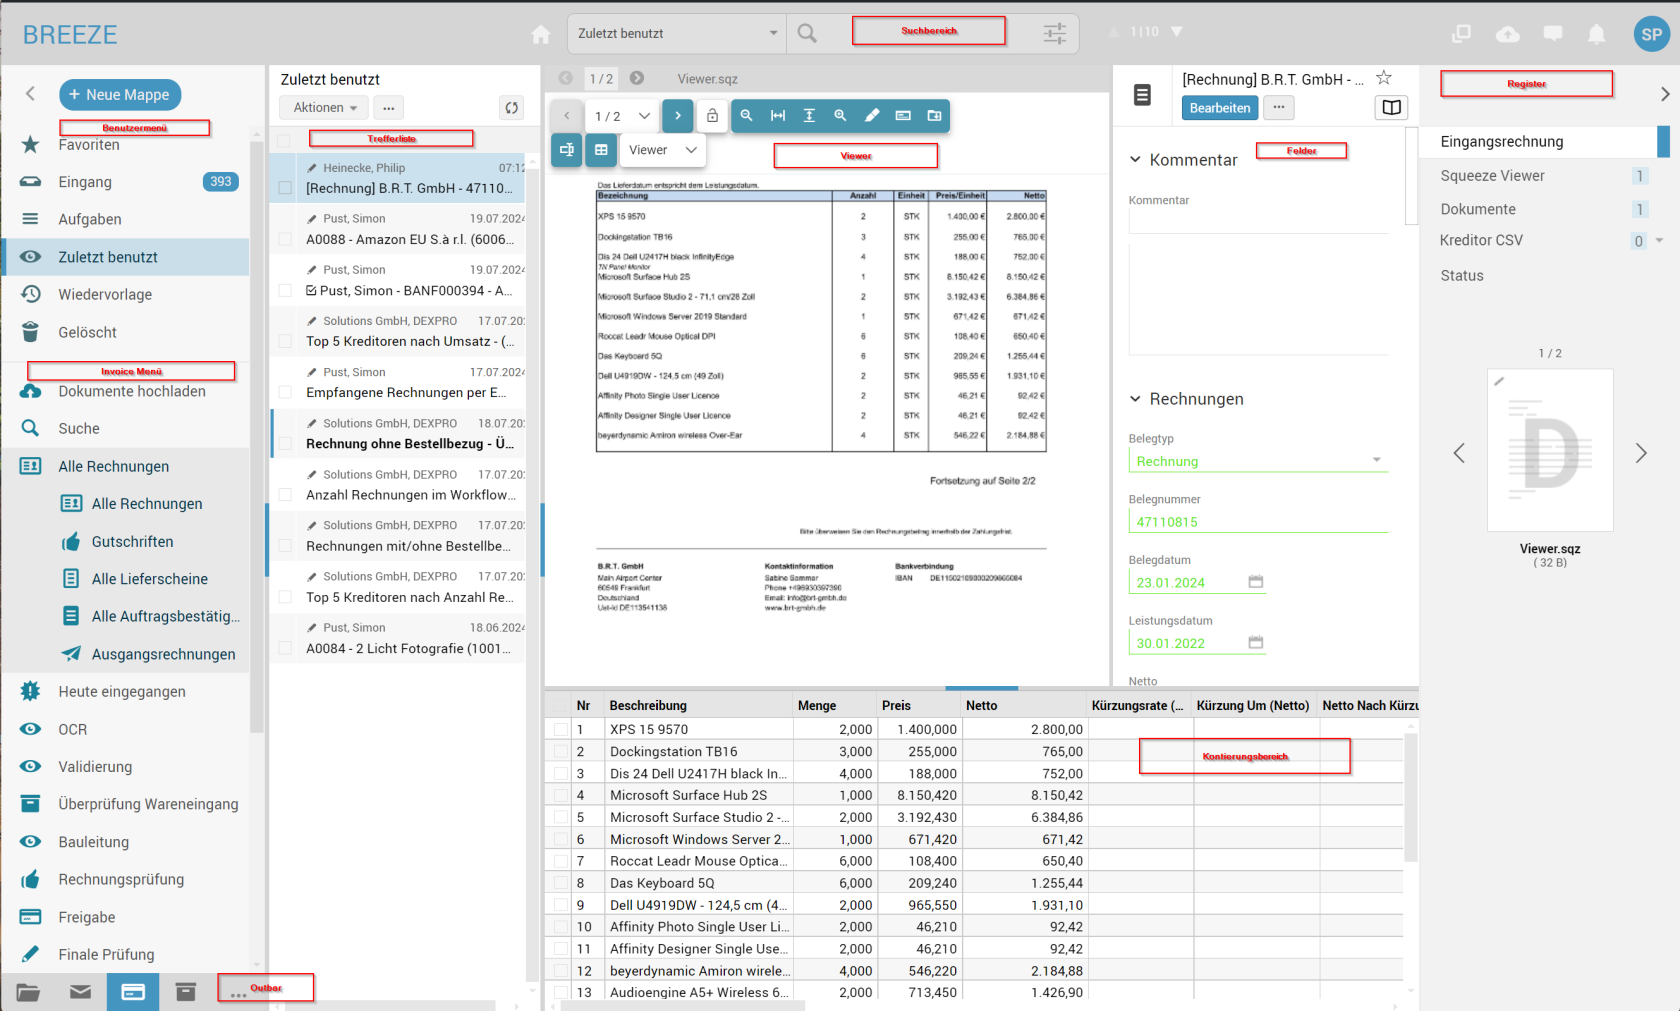Click the cloud upload icon in header
The image size is (1680, 1011).
[1507, 34]
